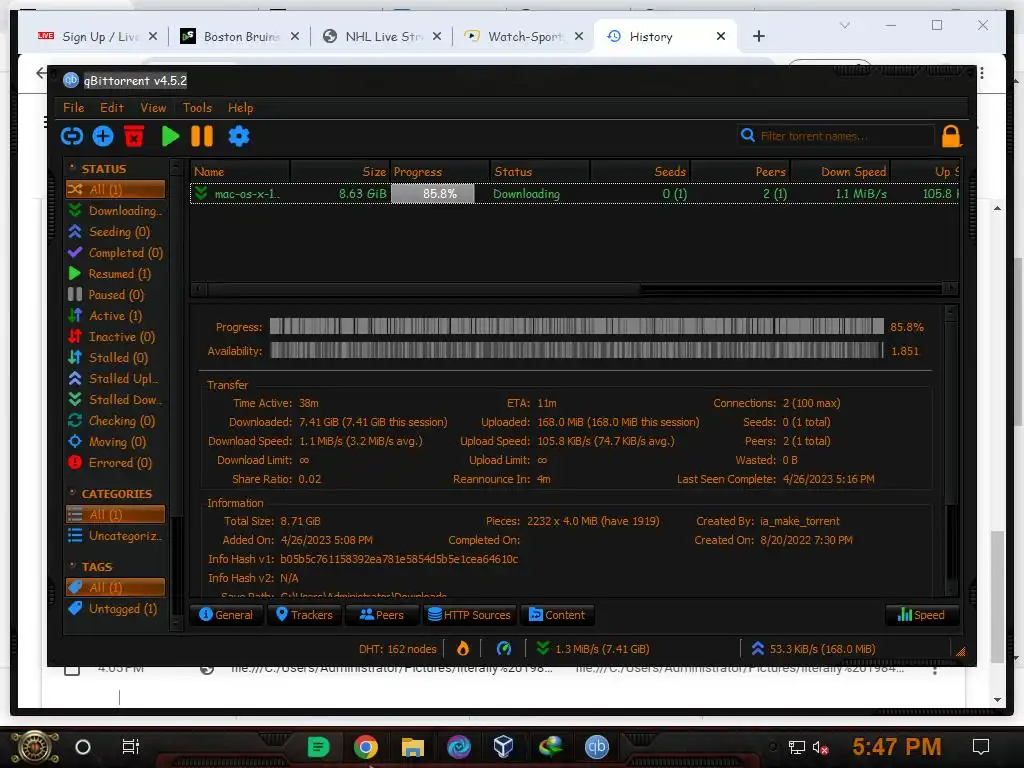The height and width of the screenshot is (768, 1024).
Task: Select Untagged (1) tag
Action: (x=115, y=609)
